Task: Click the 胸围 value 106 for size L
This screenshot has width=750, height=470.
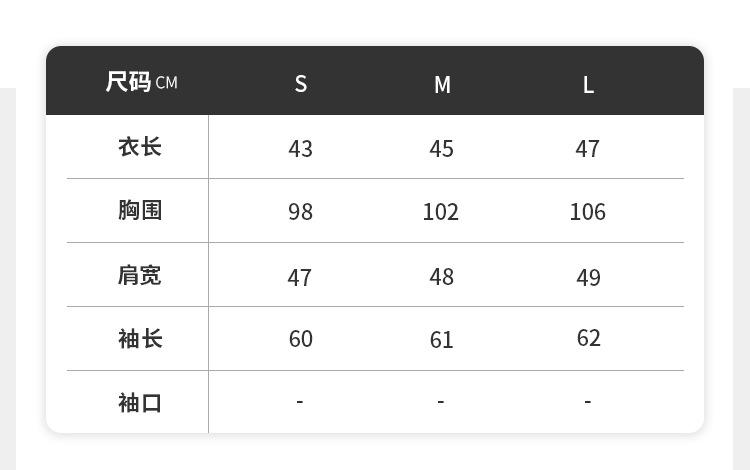Action: (x=588, y=212)
